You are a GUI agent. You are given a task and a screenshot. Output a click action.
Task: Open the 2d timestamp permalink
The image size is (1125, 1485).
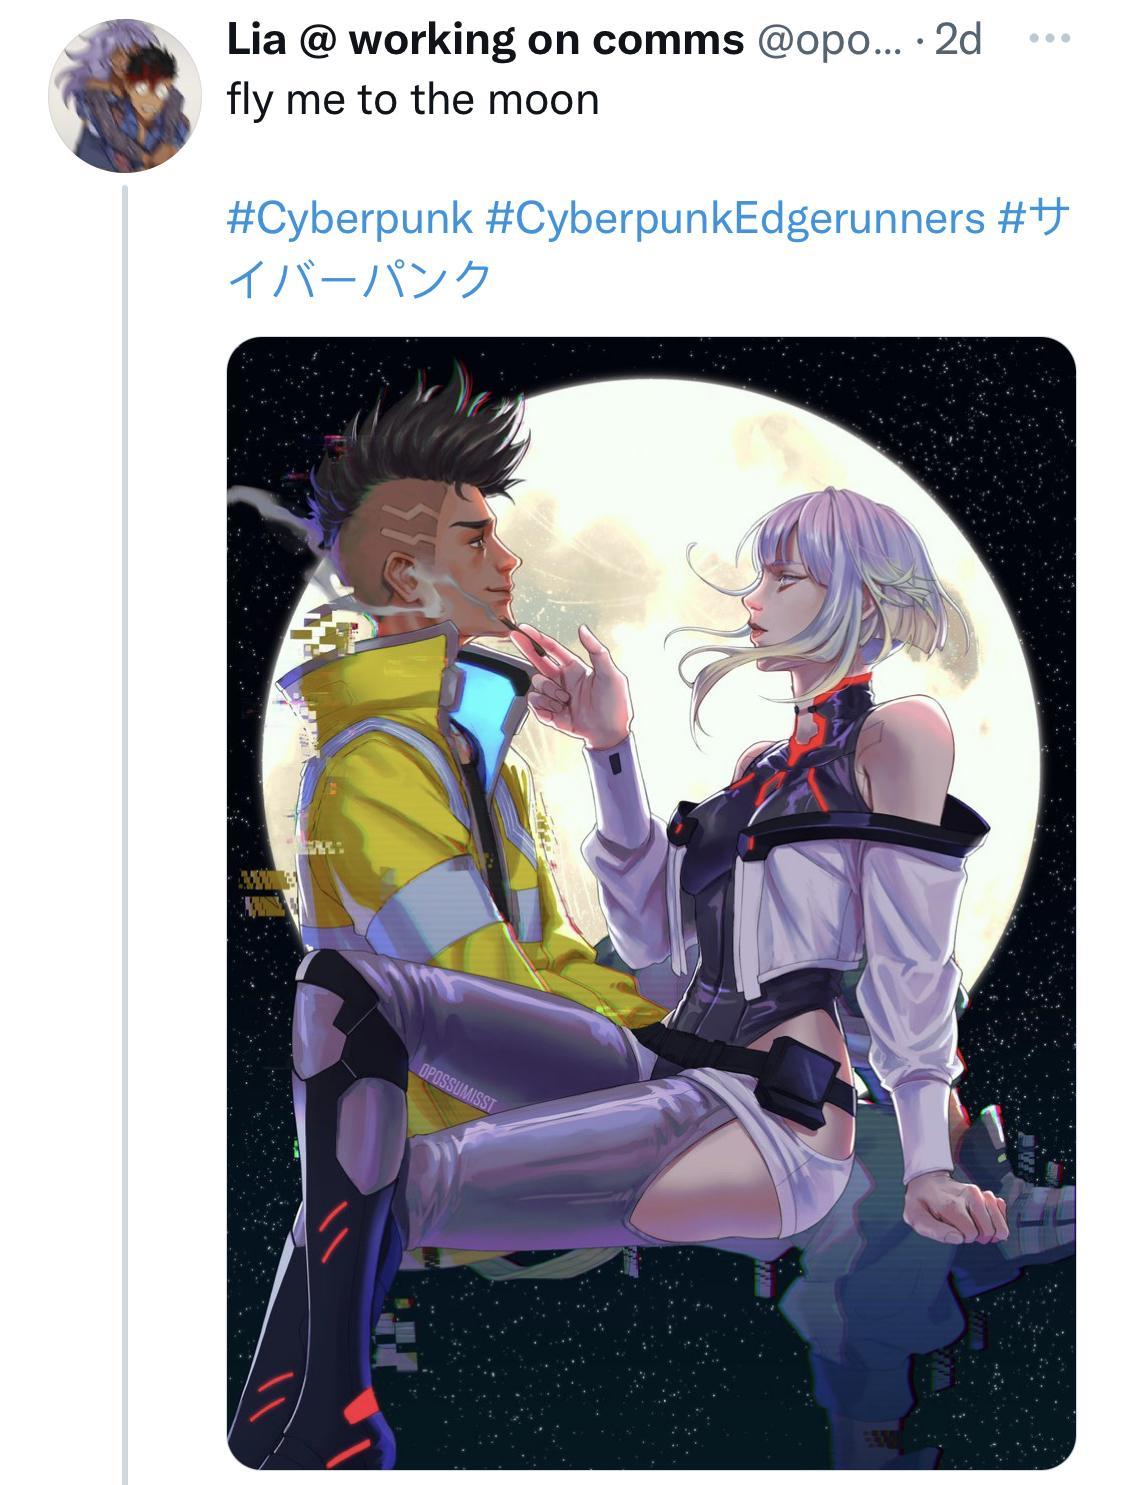[x=958, y=40]
